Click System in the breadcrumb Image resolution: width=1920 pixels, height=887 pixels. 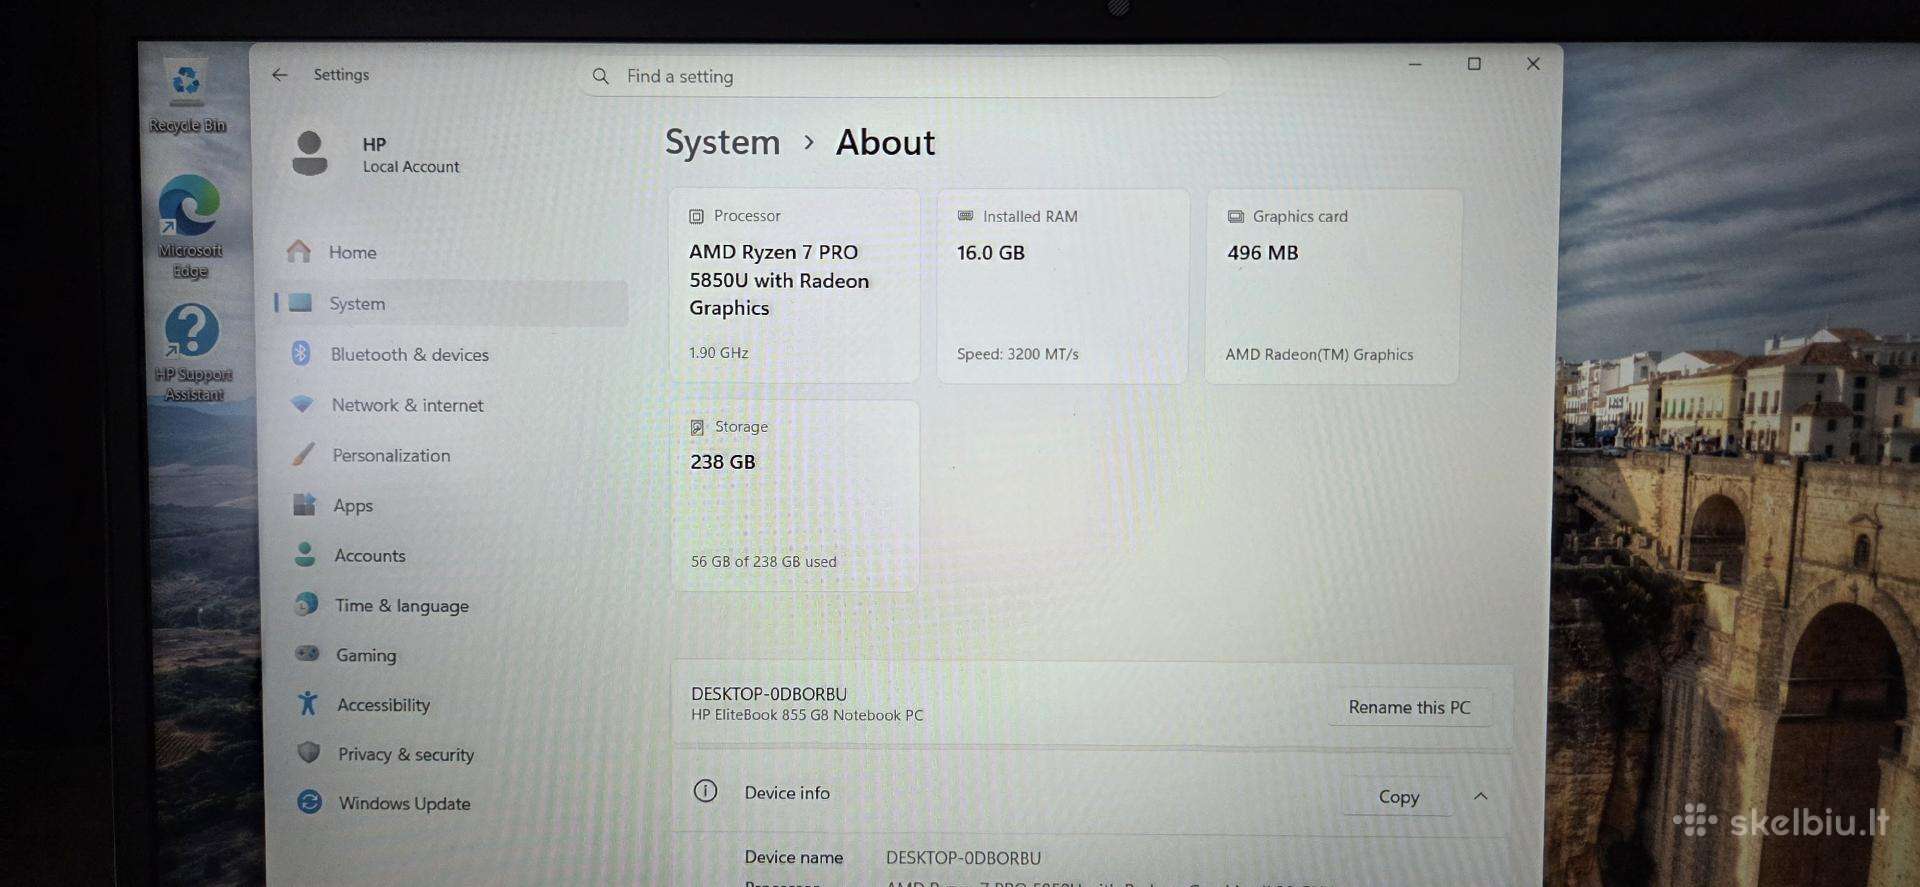722,142
